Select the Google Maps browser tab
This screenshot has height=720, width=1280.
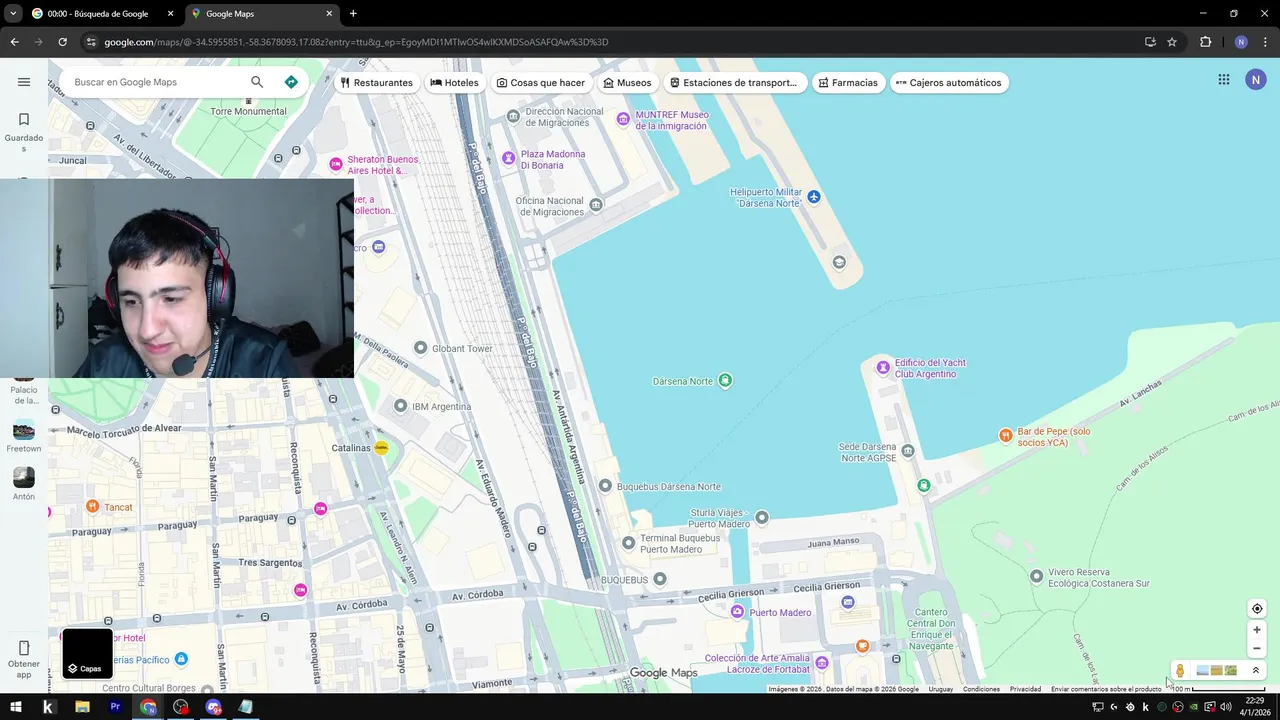pos(262,14)
